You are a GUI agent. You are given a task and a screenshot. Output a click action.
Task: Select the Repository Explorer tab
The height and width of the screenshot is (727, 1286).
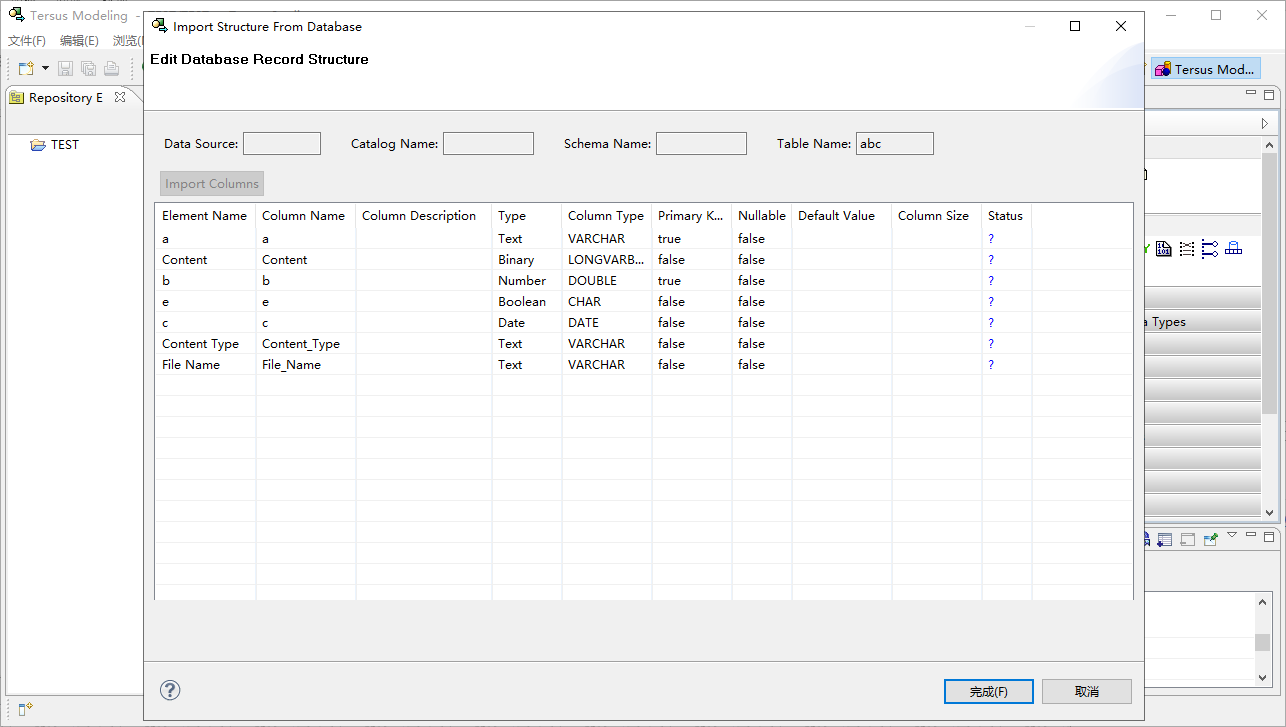tap(66, 97)
